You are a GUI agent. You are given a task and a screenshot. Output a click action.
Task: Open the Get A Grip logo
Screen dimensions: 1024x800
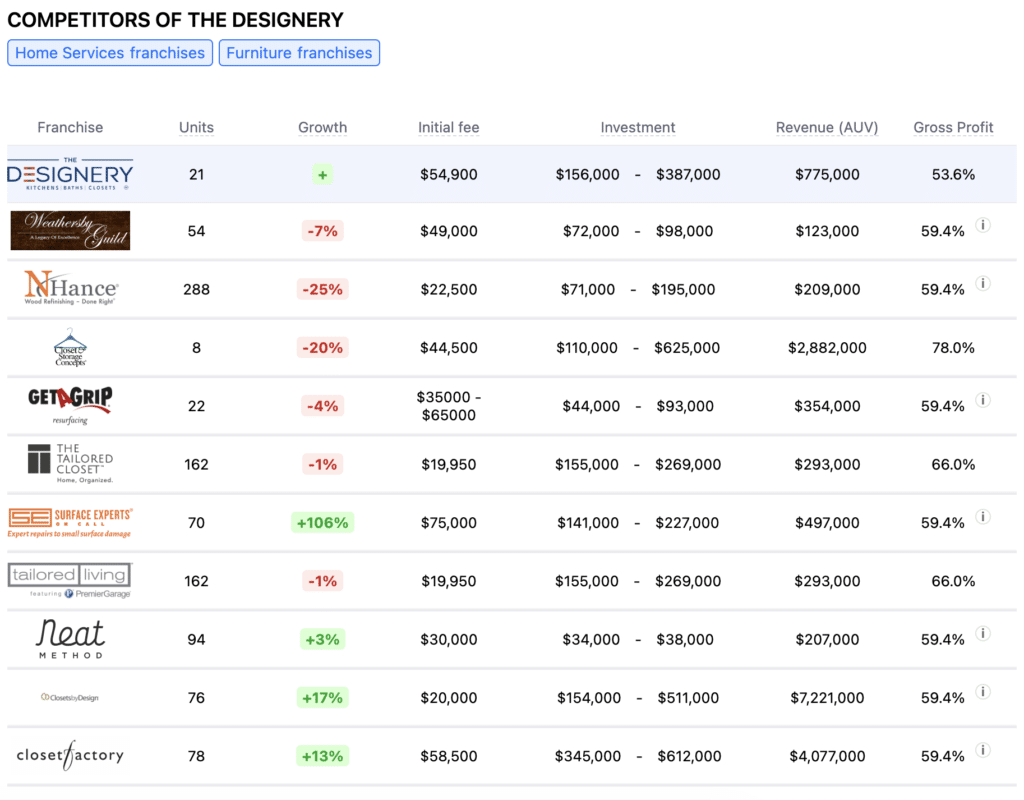(x=70, y=406)
